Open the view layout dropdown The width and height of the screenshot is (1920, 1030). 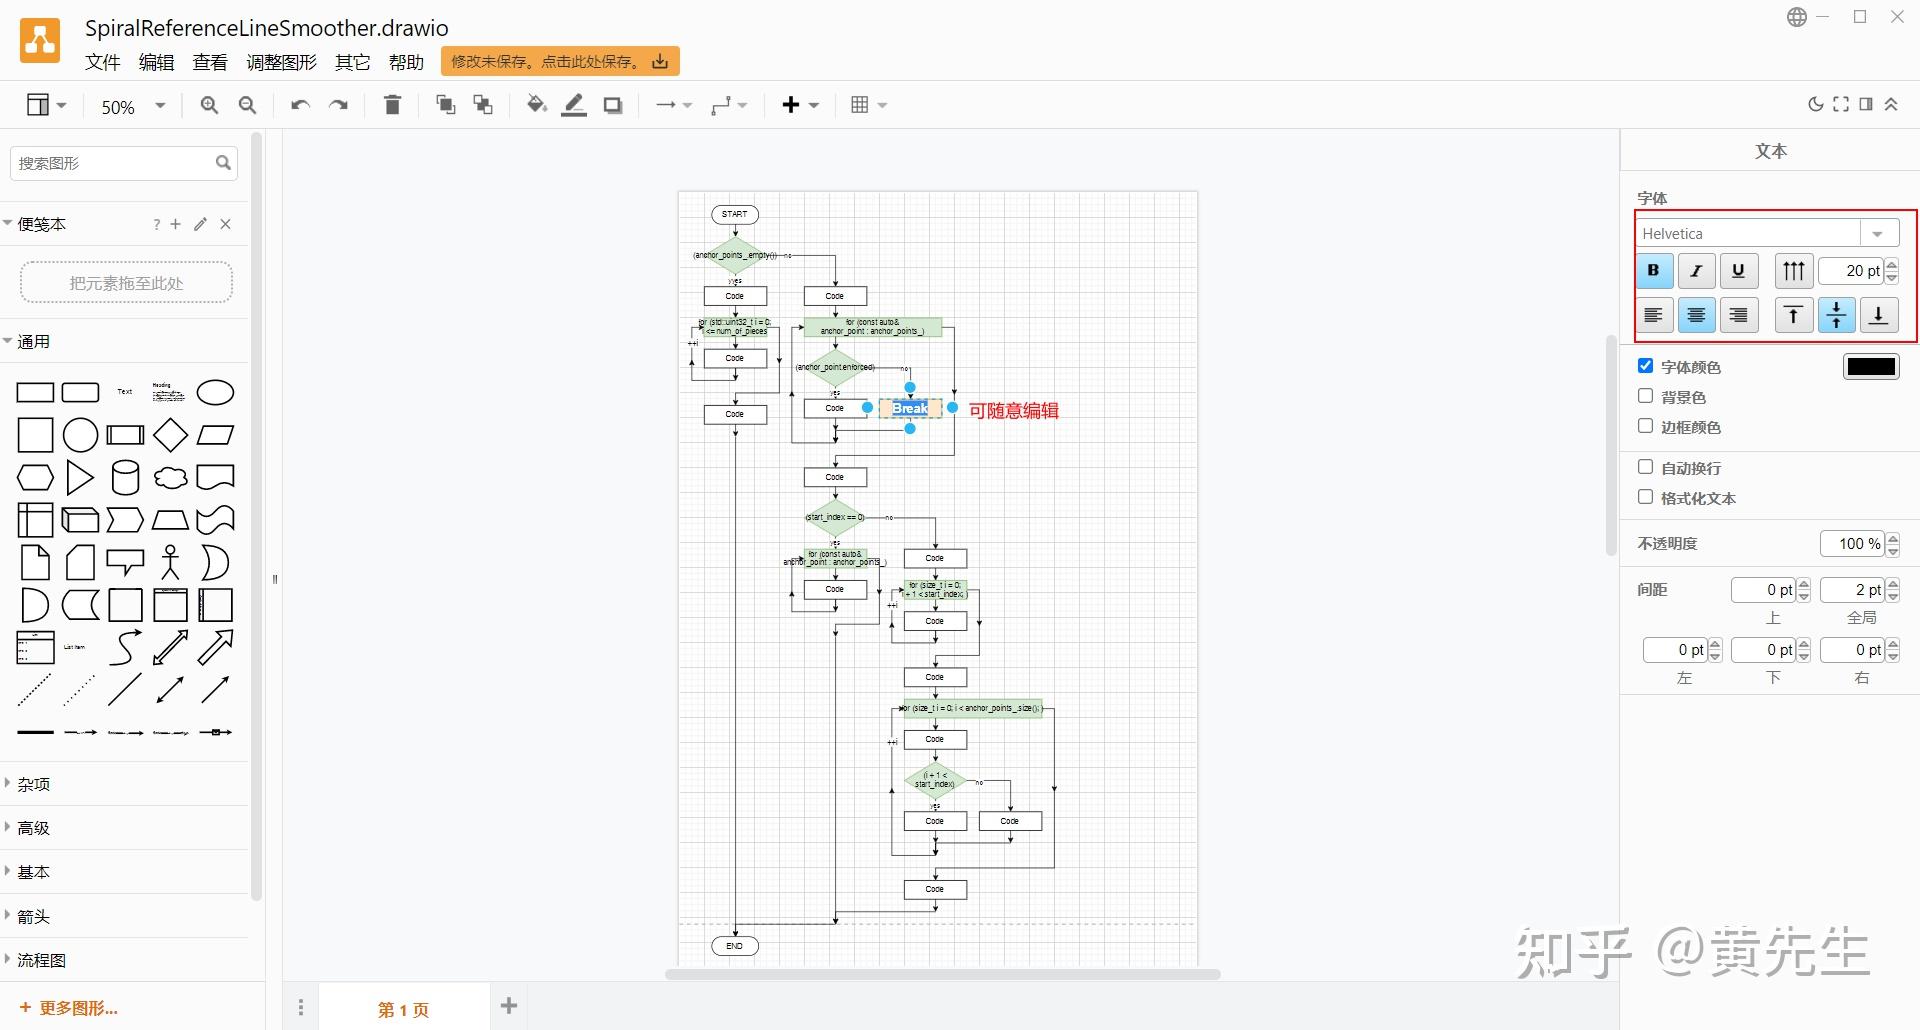(x=46, y=105)
